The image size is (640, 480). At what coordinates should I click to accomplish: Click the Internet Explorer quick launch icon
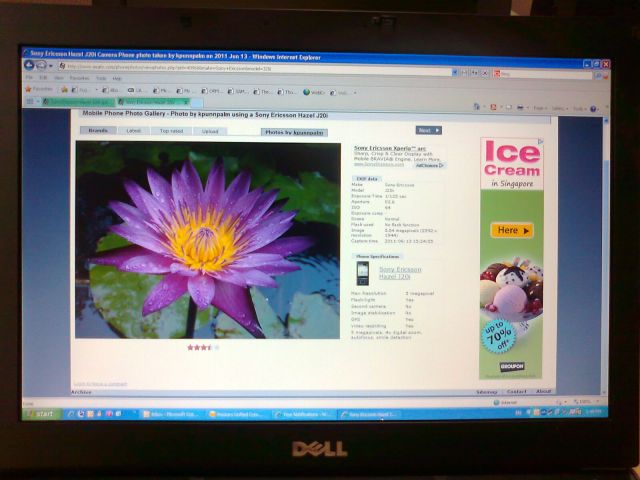coord(71,414)
